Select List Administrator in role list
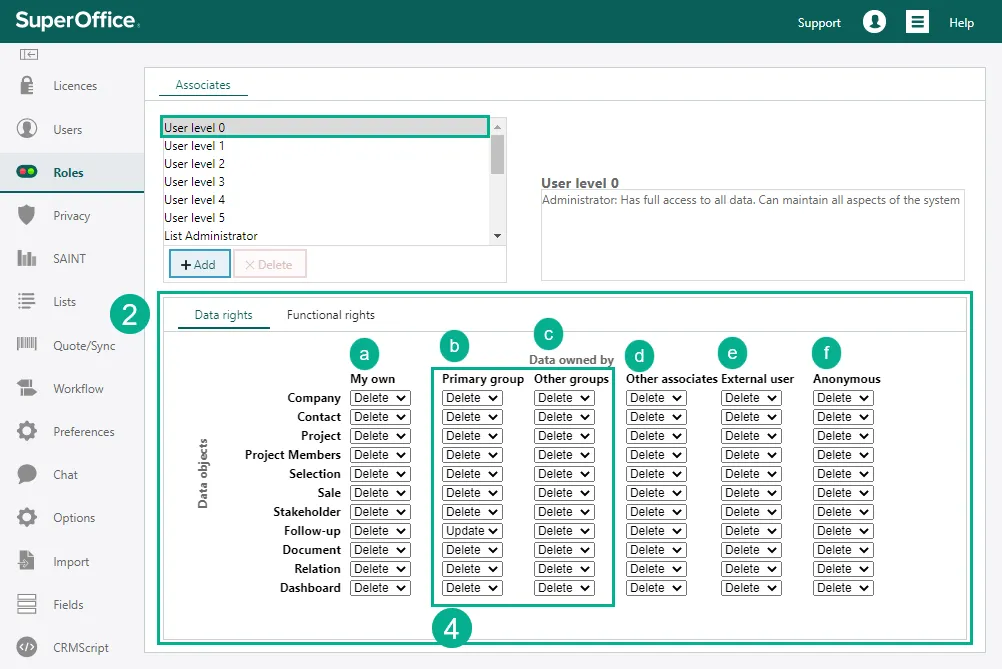The image size is (1002, 669). [x=211, y=236]
